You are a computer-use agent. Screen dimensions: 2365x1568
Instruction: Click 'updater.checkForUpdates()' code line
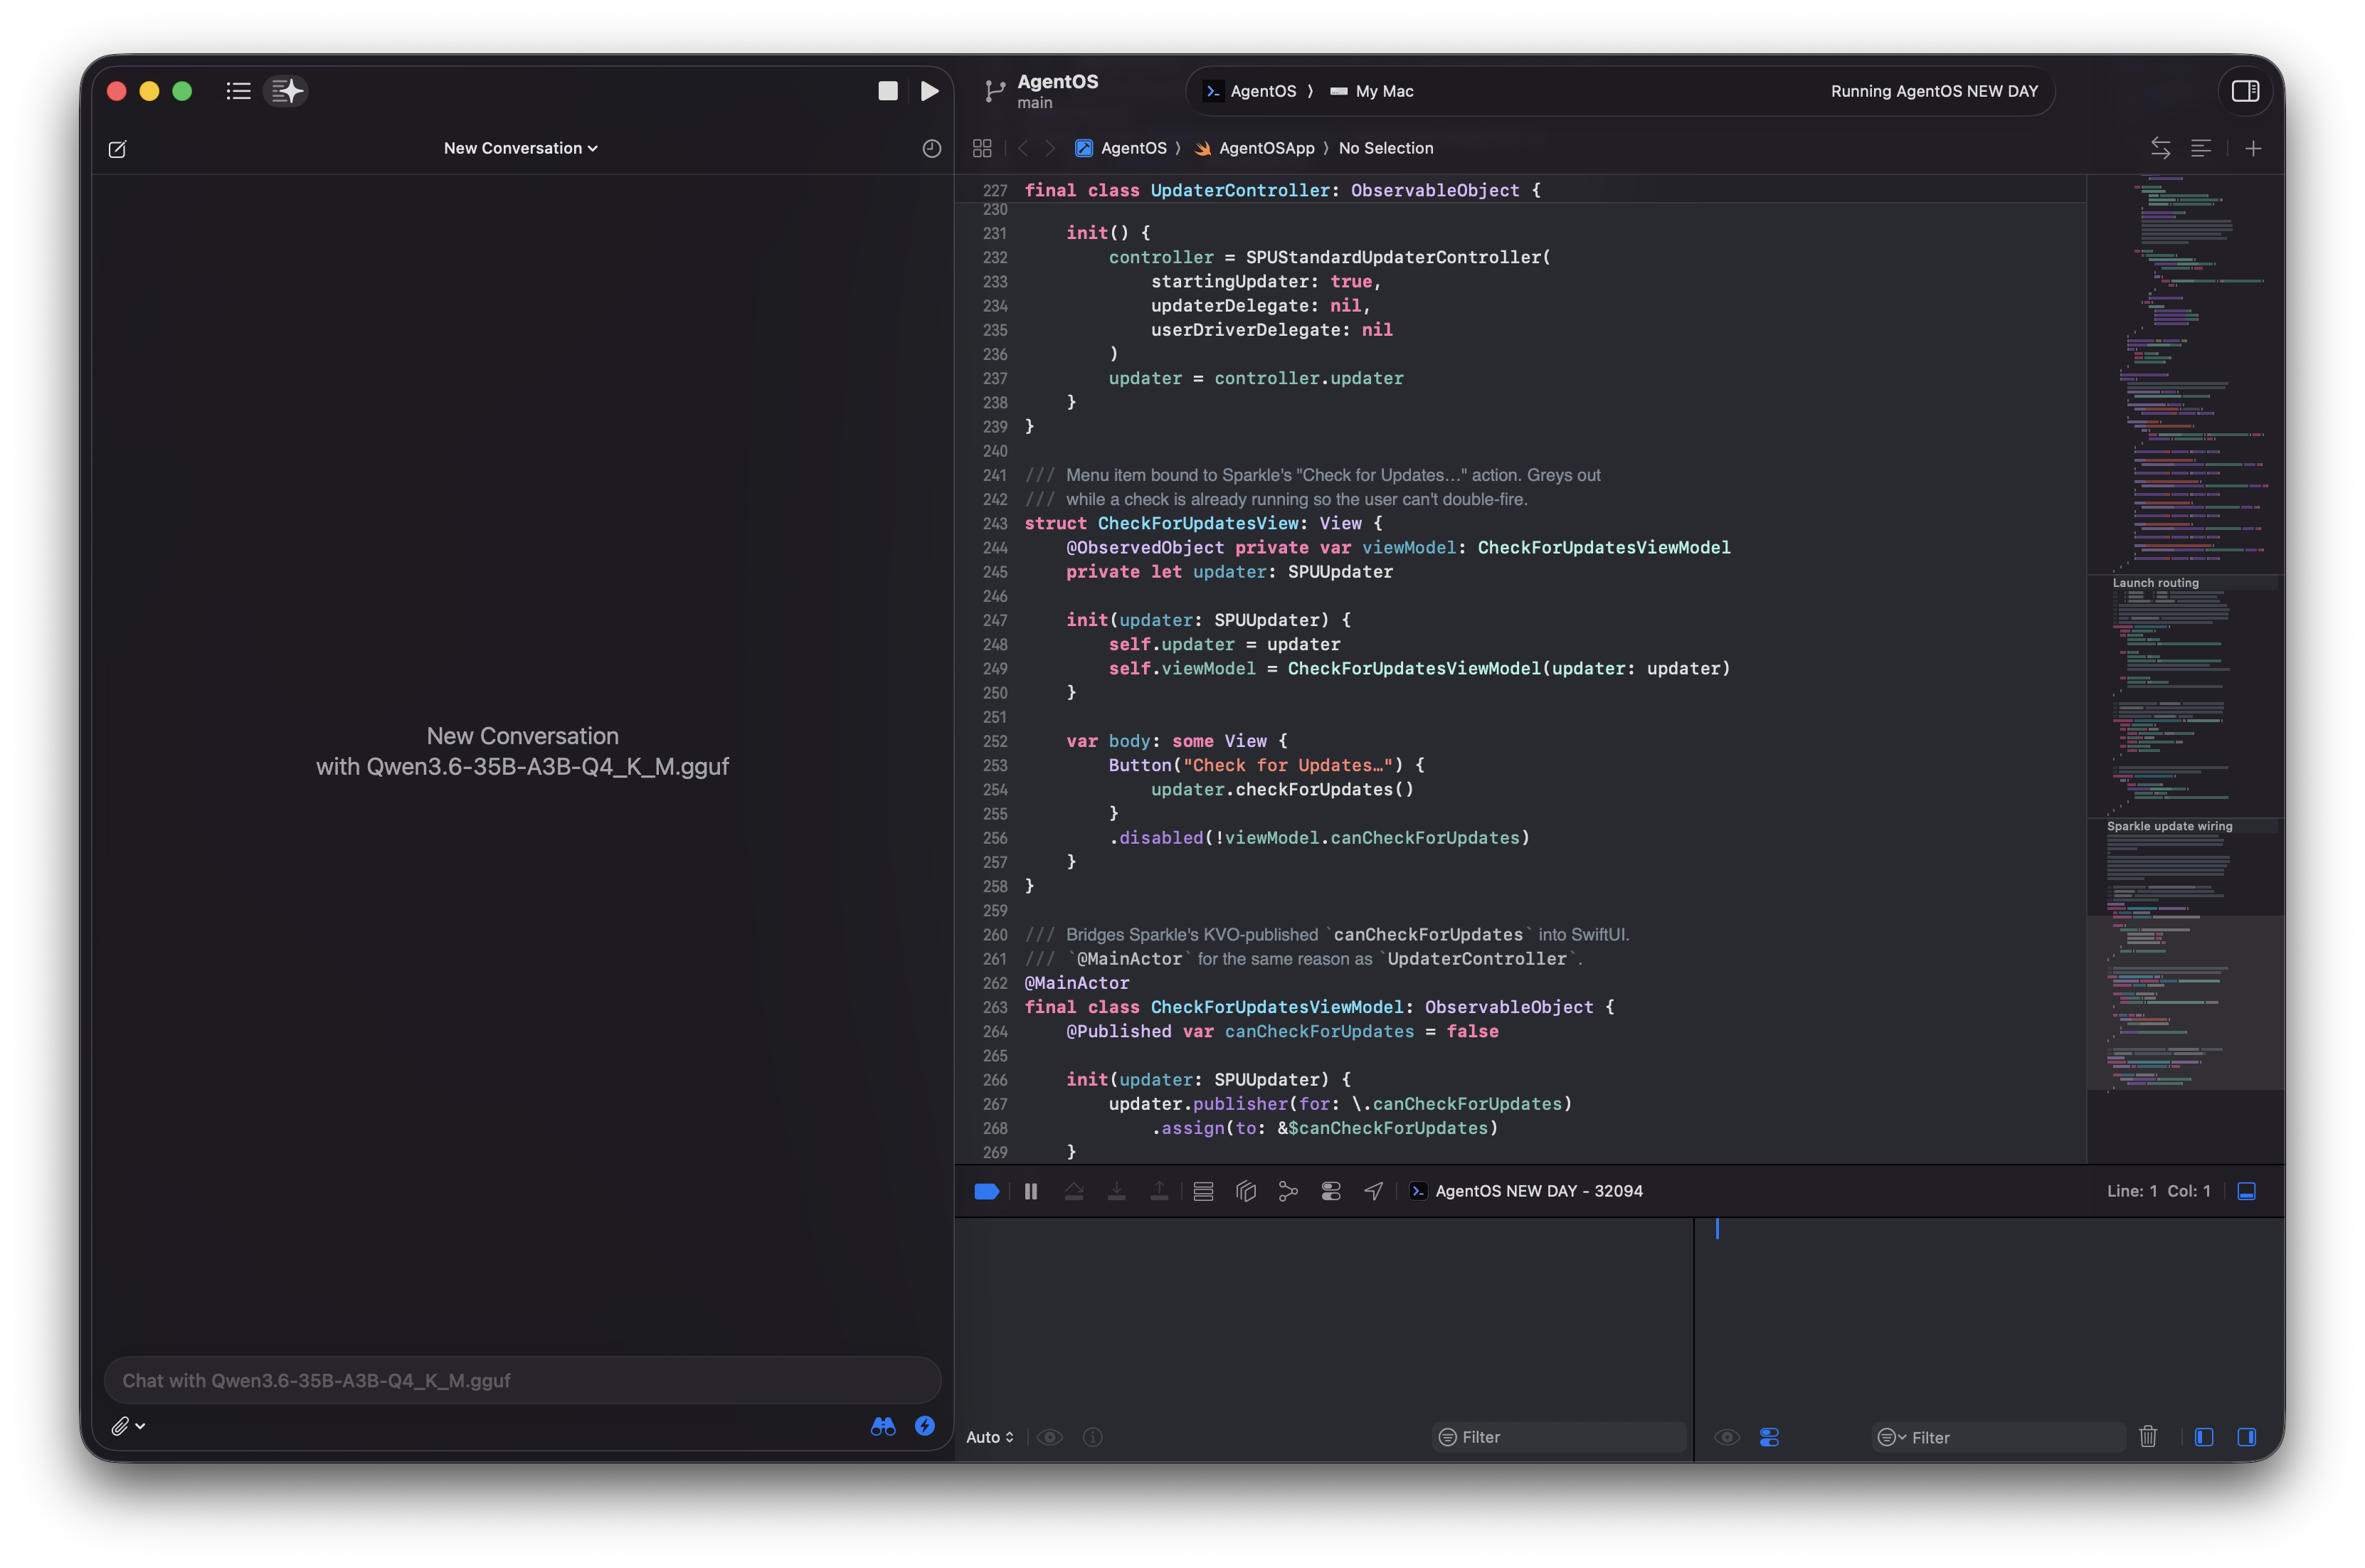coord(1282,789)
